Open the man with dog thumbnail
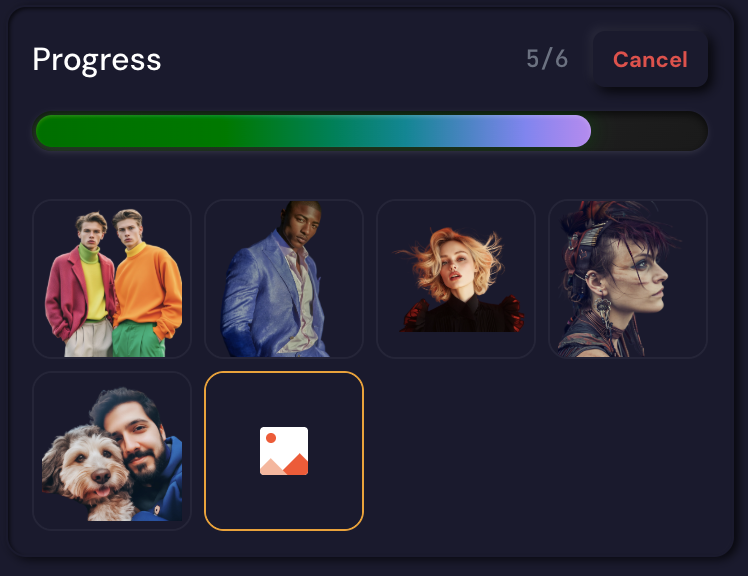748x576 pixels. coord(112,451)
